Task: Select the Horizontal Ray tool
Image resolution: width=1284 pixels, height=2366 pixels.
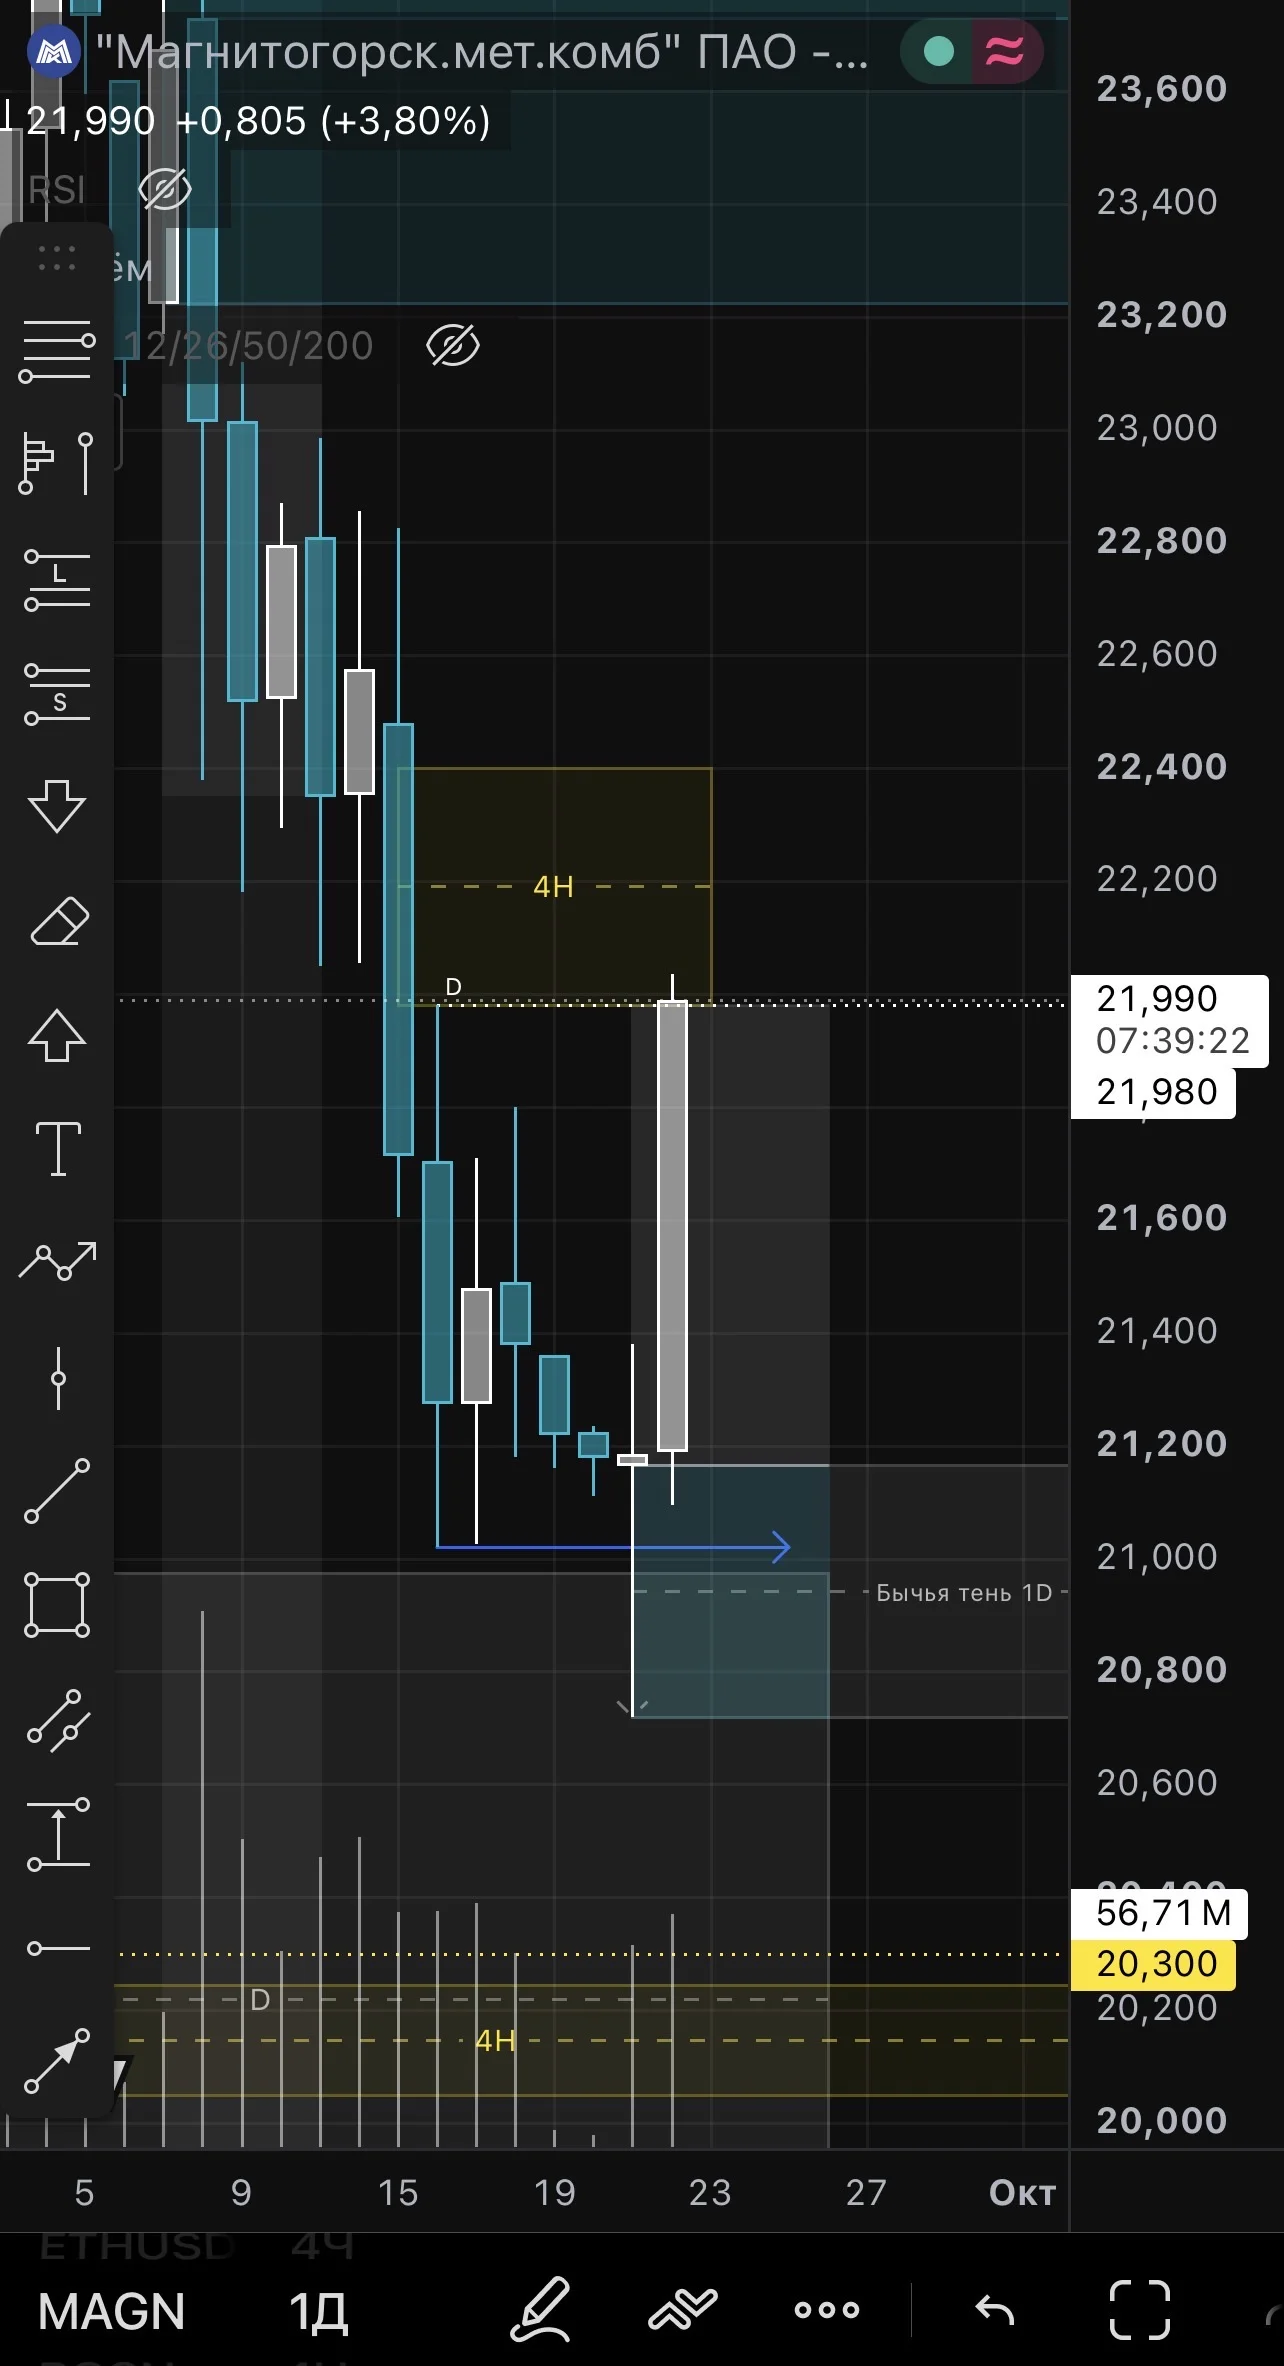Action: point(58,1948)
